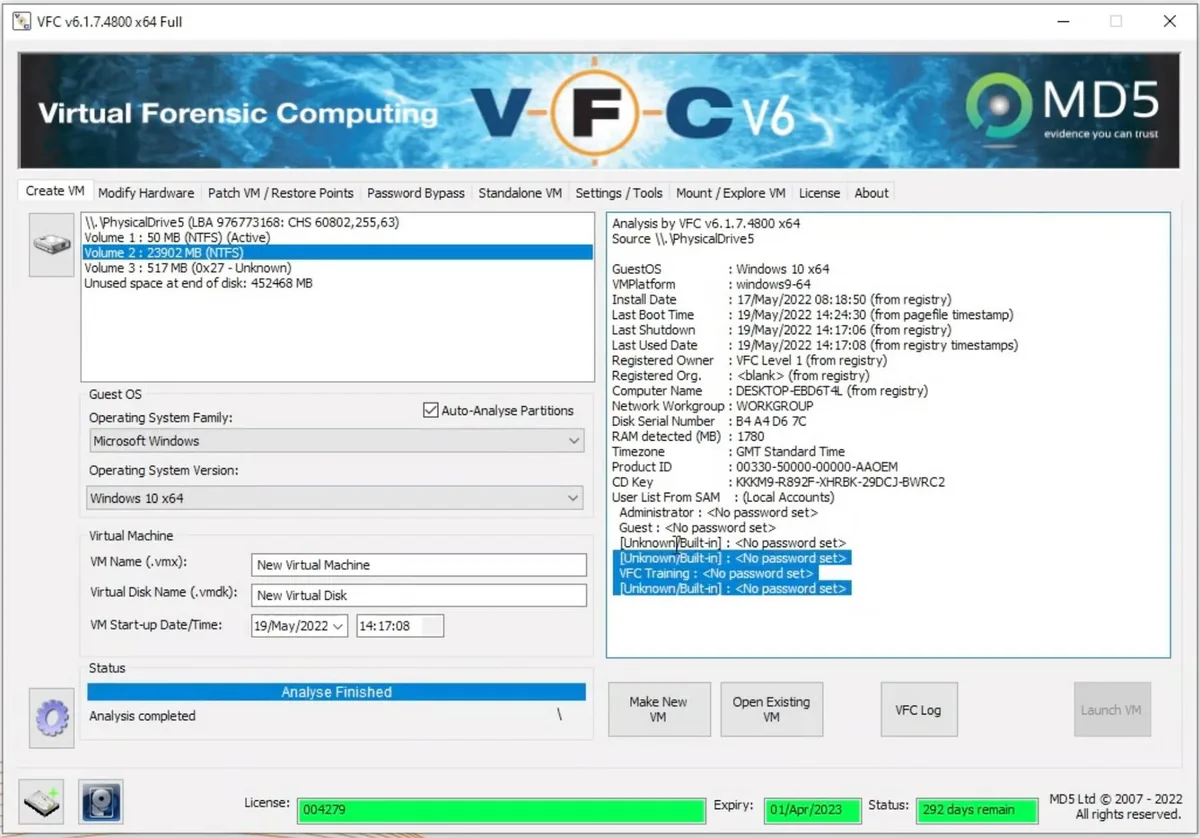This screenshot has width=1200, height=838.
Task: Click the 292 days remain status field
Action: (x=977, y=809)
